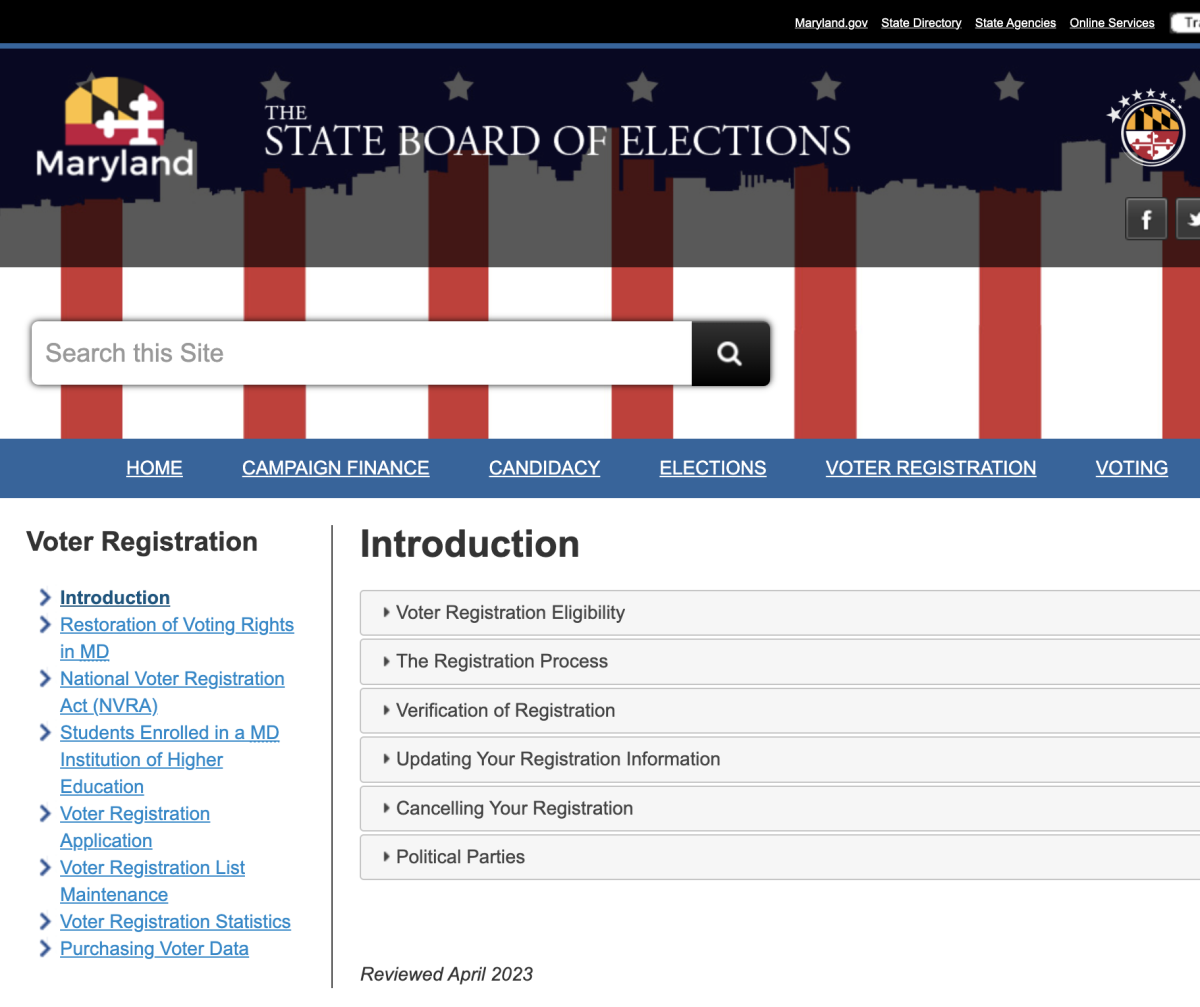The height and width of the screenshot is (1007, 1200).
Task: Click the Voter Registration sidebar heading
Action: coord(142,542)
